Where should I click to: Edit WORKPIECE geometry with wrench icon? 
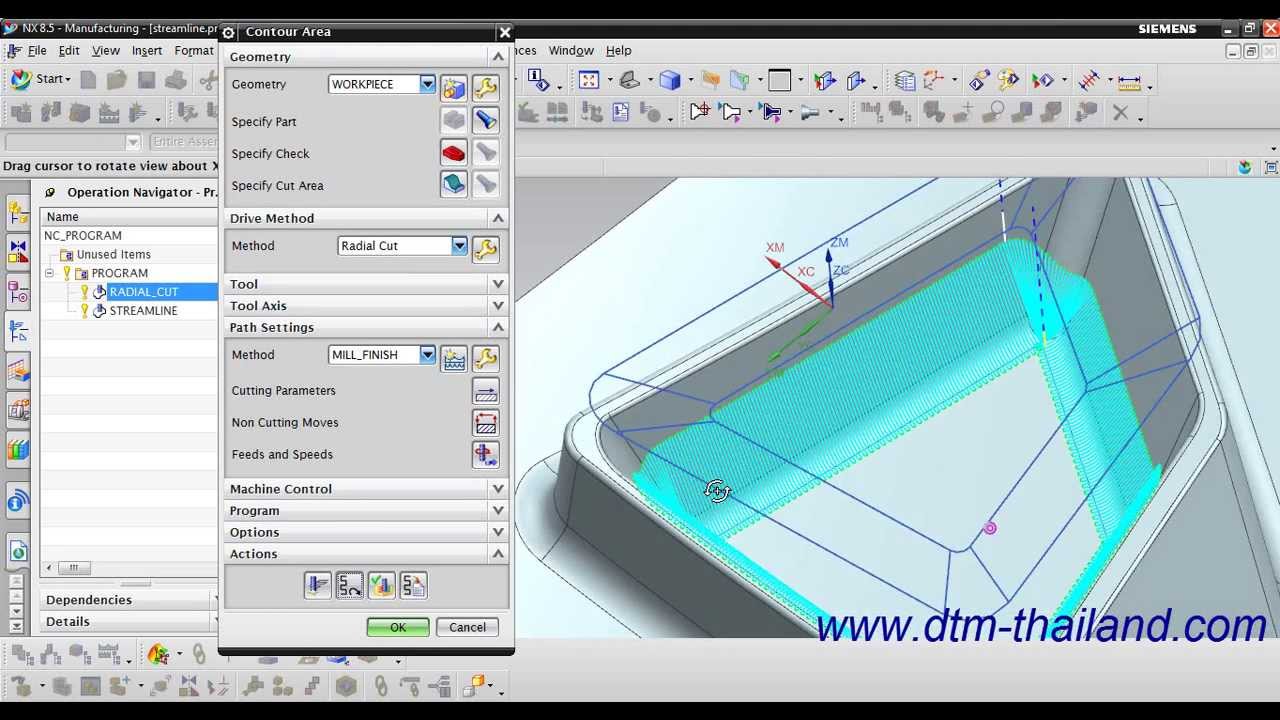pos(485,88)
